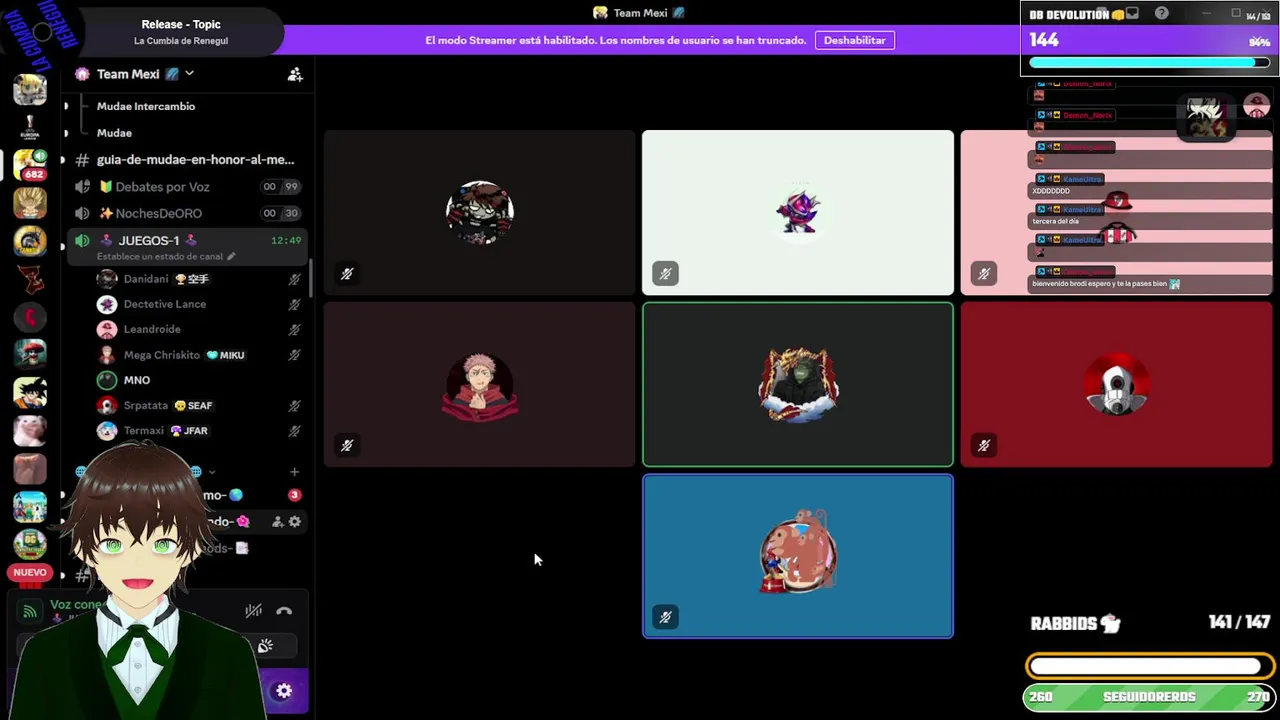Viewport: 1280px width, 720px height.
Task: Click the muted mic icon beside Mega Chriskito
Action: point(294,355)
